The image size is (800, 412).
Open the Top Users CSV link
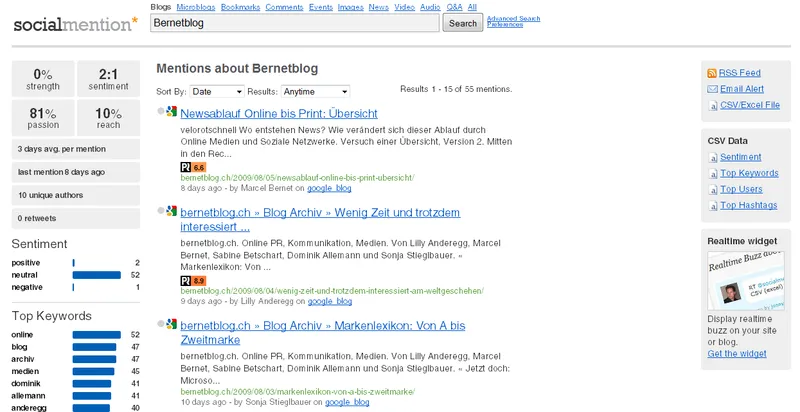click(x=741, y=189)
